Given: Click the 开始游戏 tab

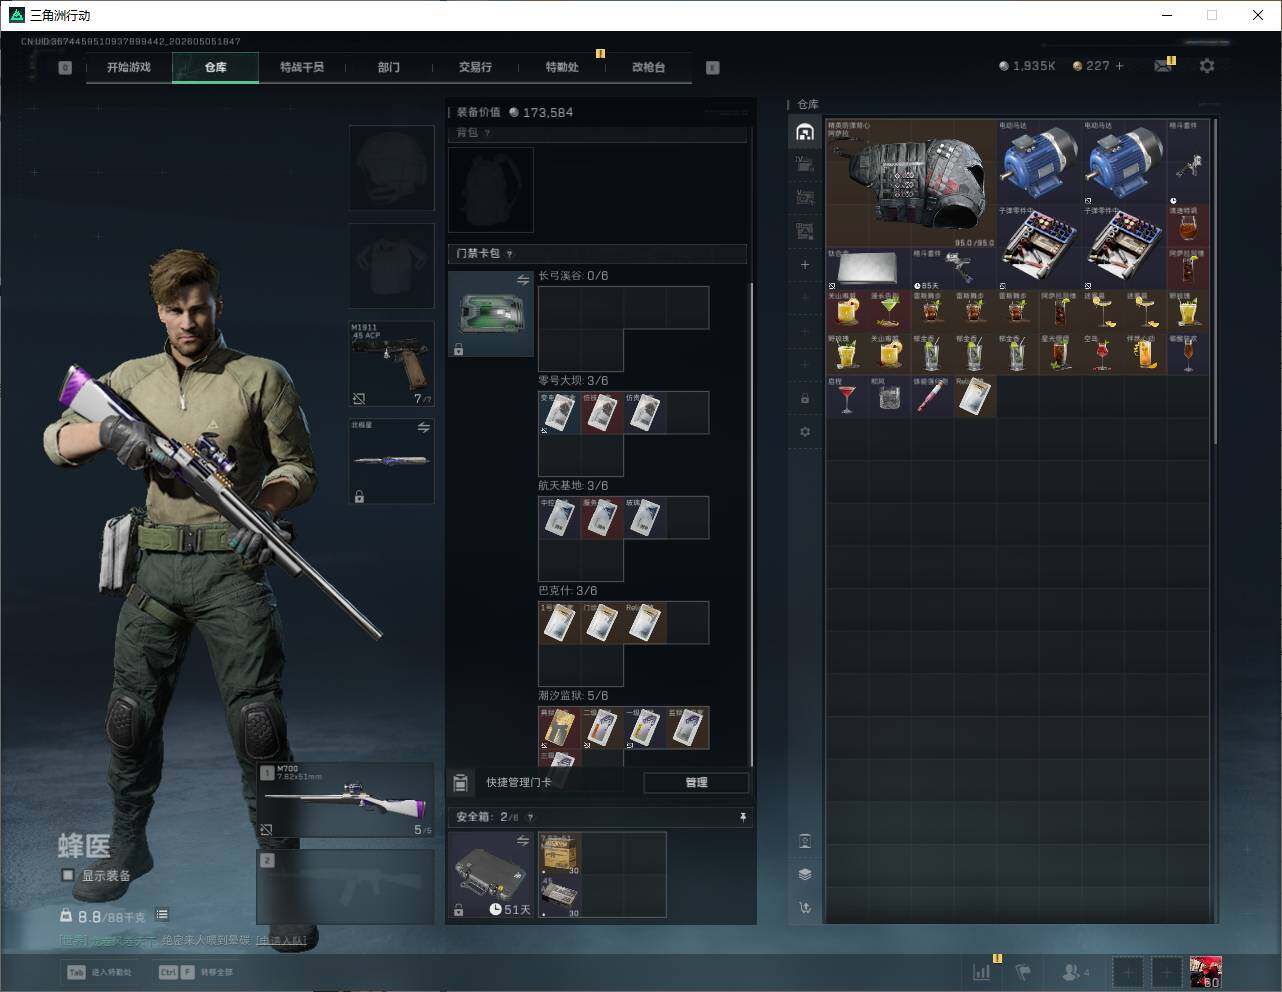Looking at the screenshot, I should tap(129, 67).
